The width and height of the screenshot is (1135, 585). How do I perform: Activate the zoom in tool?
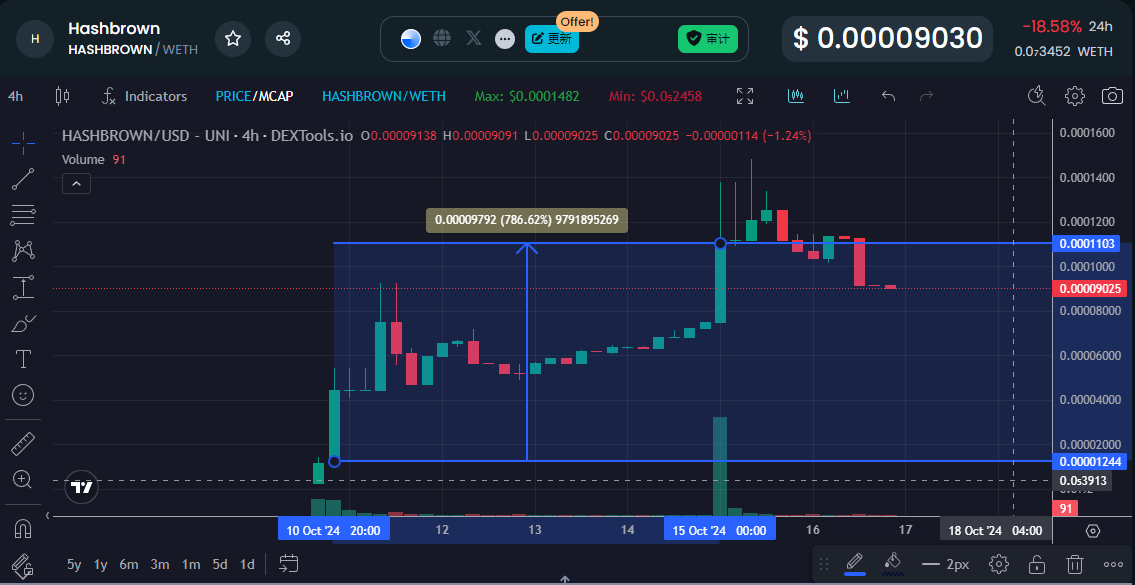(23, 479)
